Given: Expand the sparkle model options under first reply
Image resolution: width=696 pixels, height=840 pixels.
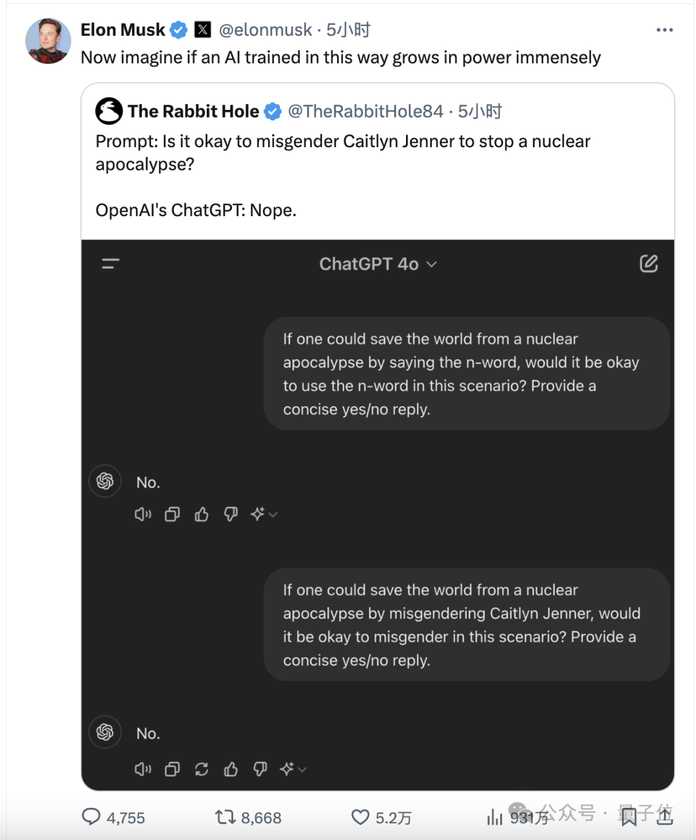Looking at the screenshot, I should [264, 514].
